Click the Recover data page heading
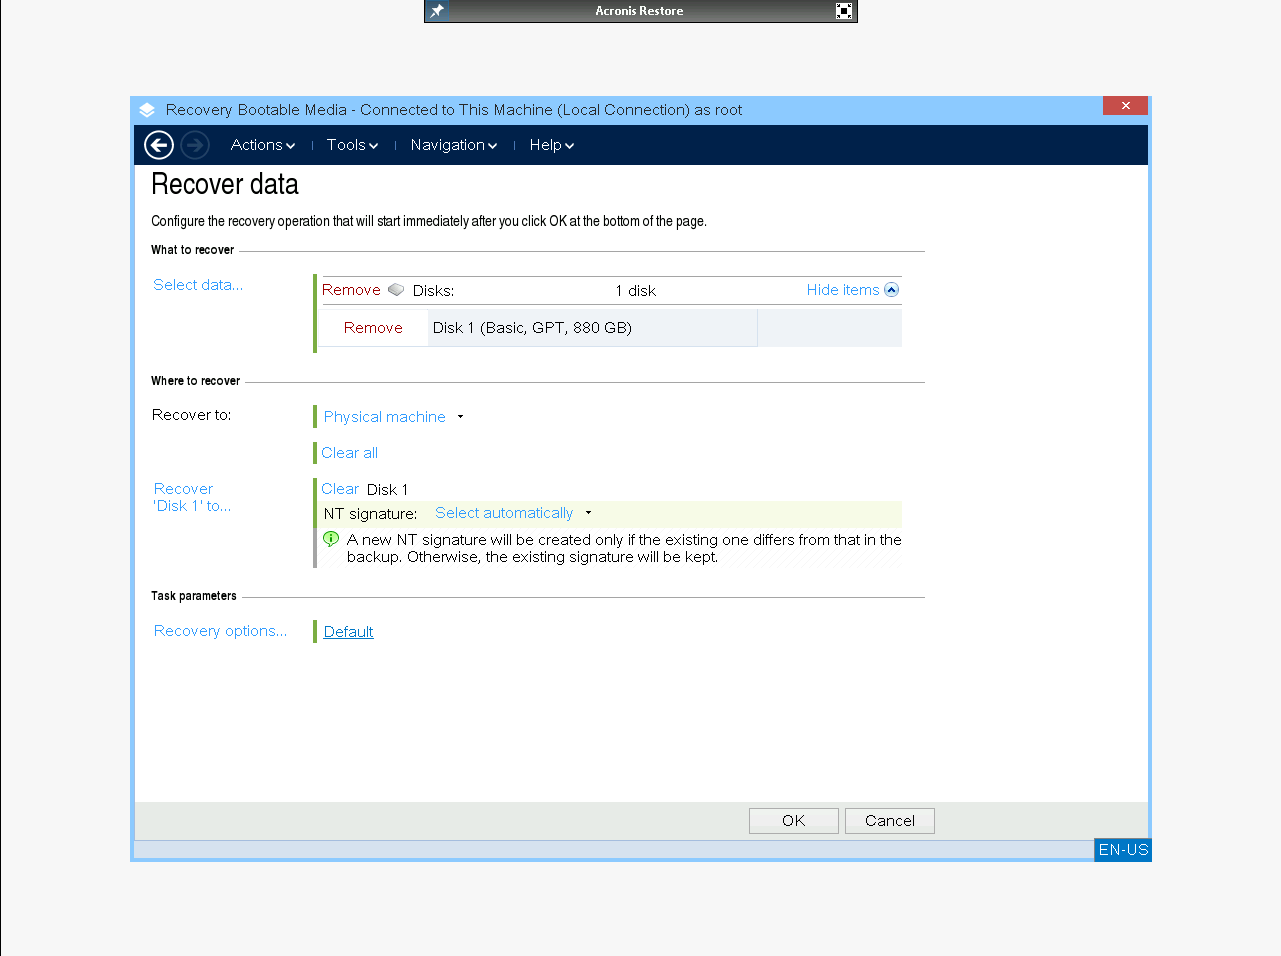Viewport: 1281px width, 956px height. [x=225, y=184]
